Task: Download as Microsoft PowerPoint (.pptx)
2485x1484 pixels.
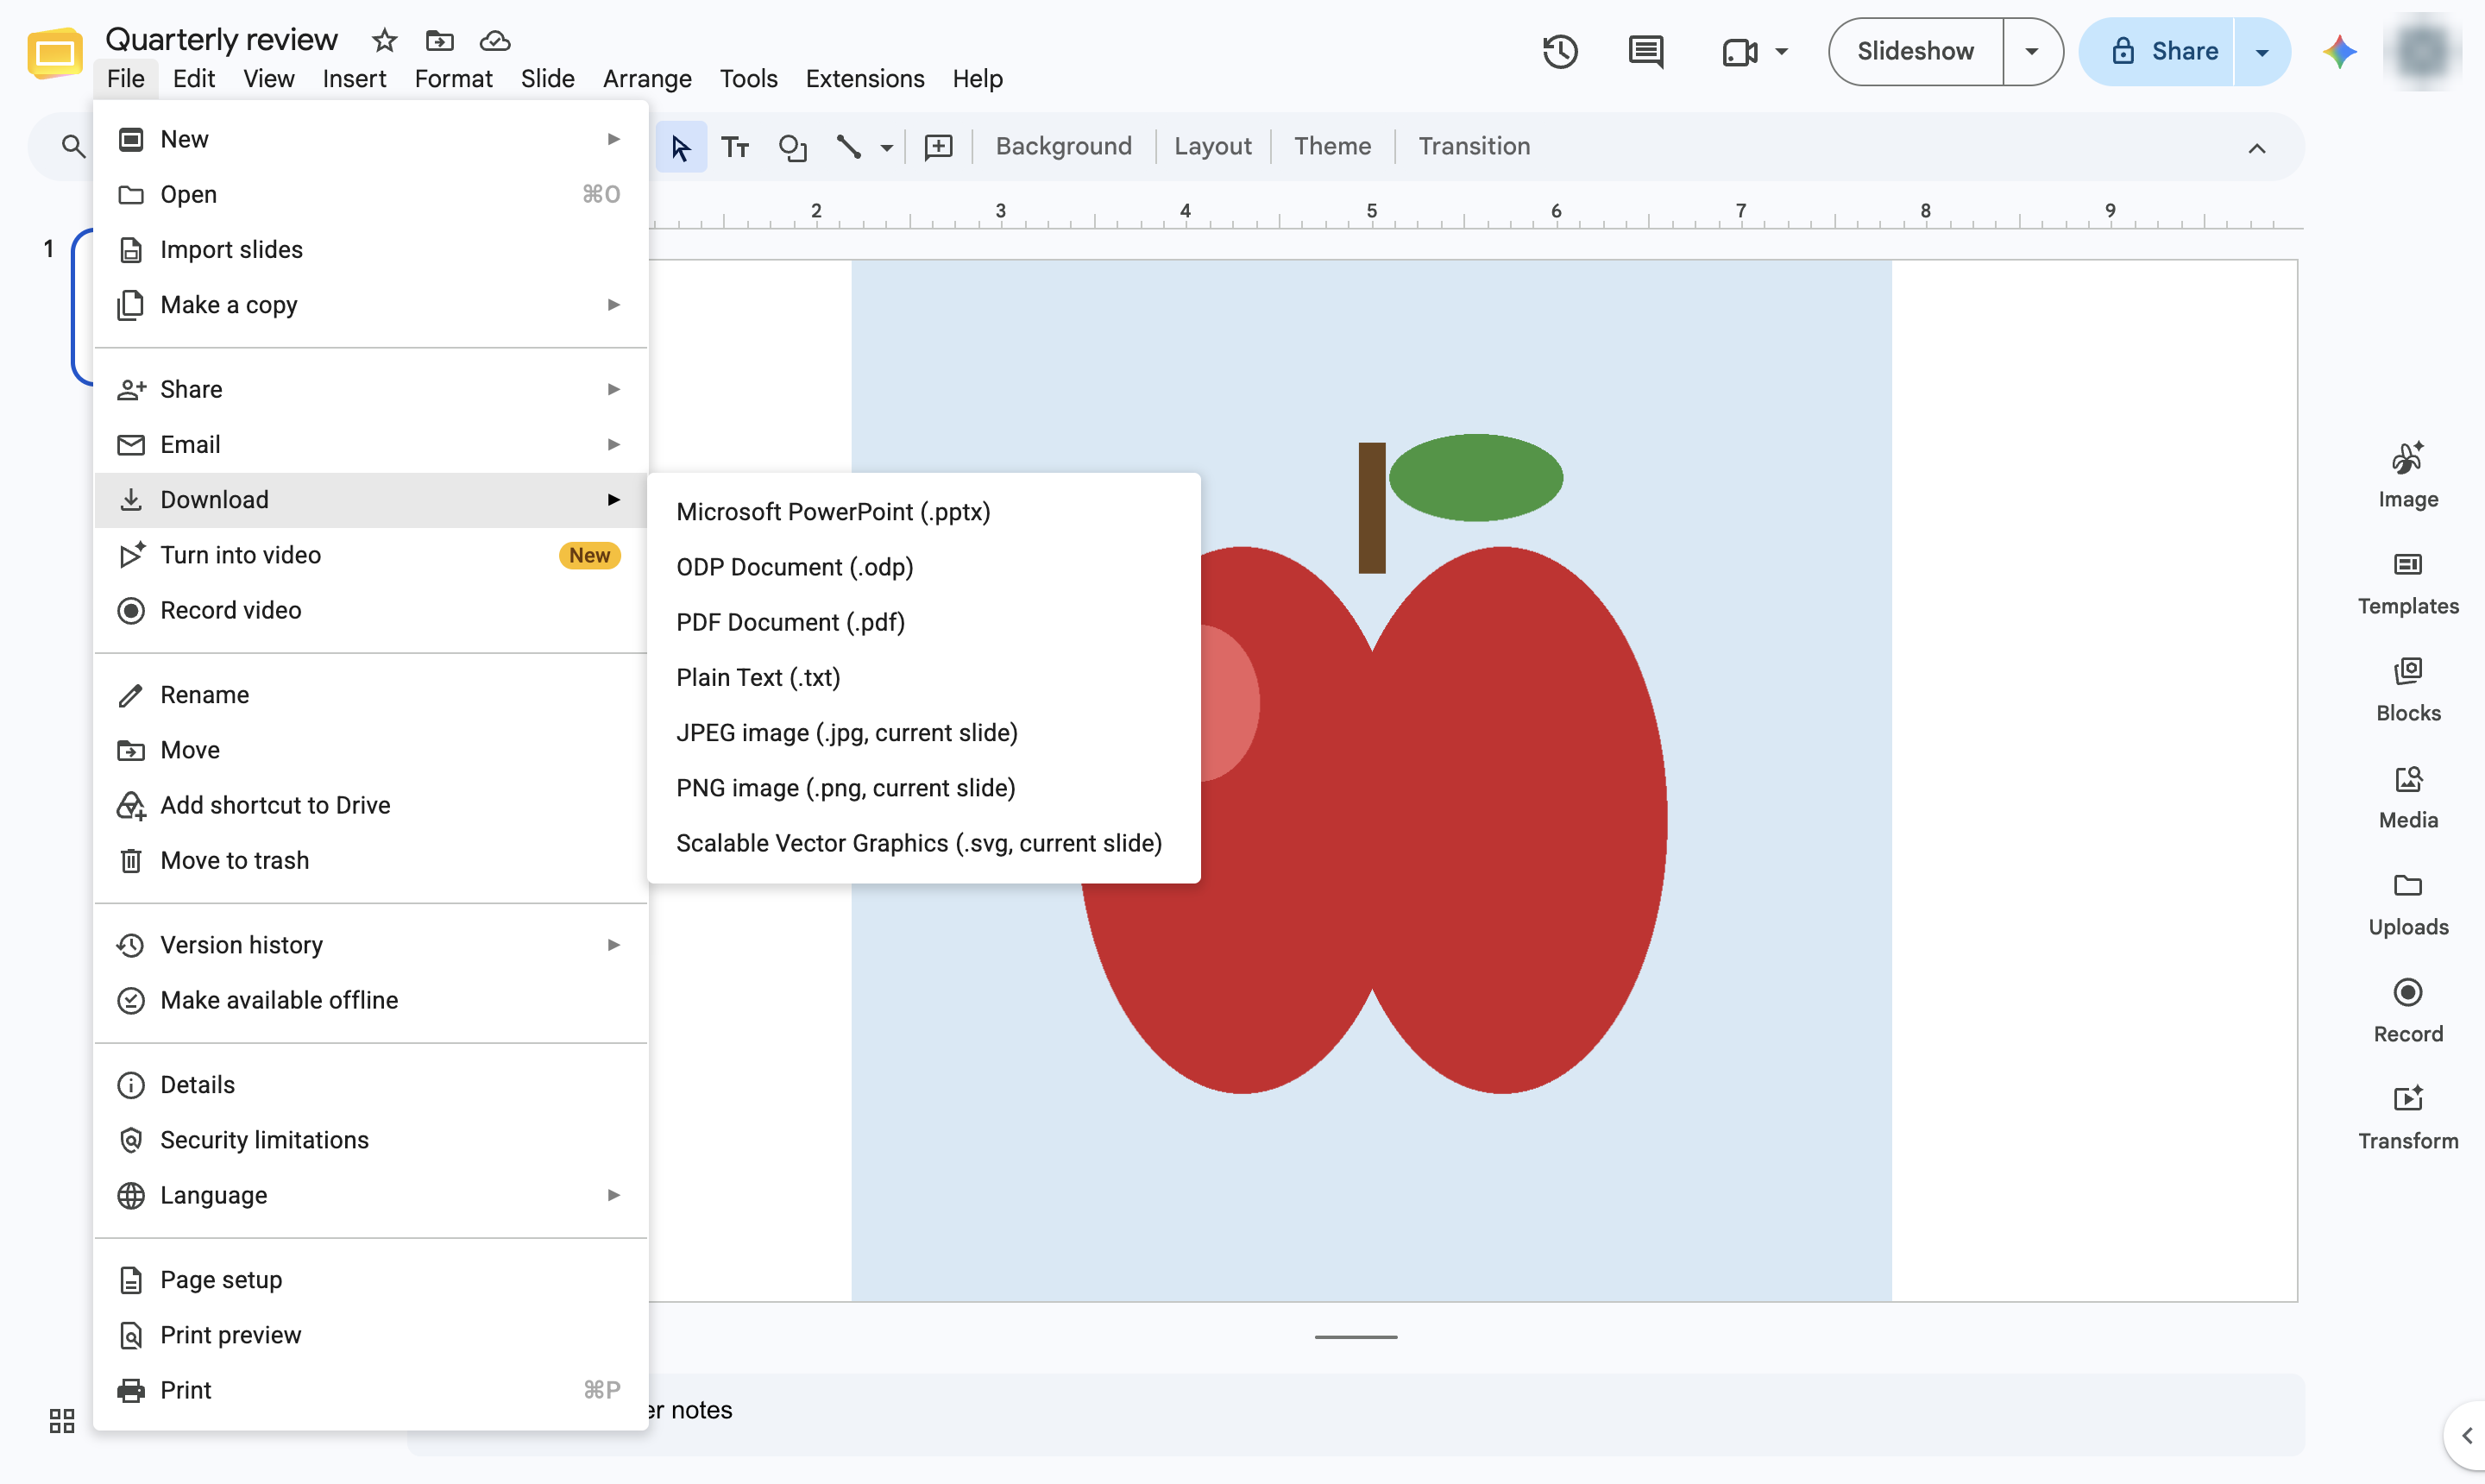Action: tap(923, 512)
